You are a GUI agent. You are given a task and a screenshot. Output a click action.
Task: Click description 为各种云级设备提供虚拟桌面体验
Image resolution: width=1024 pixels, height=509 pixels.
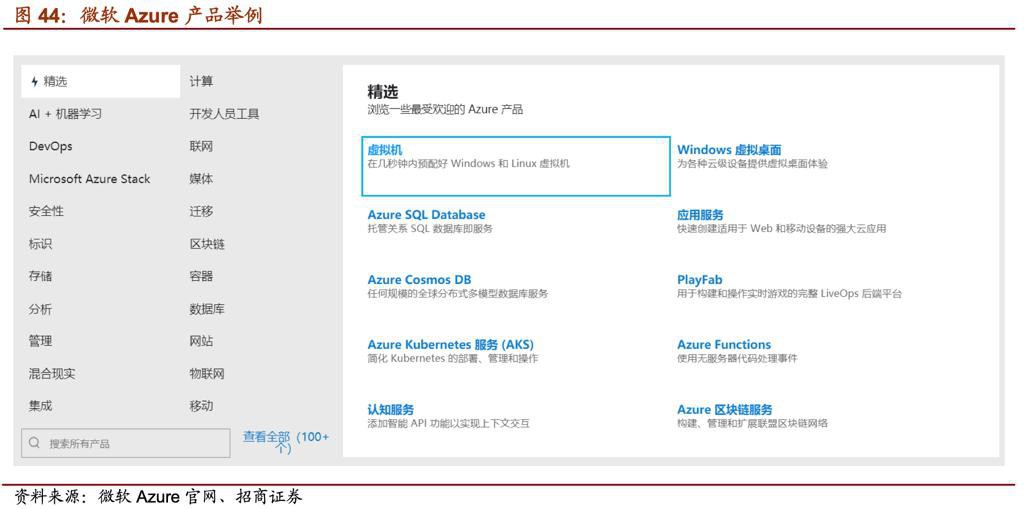(752, 164)
